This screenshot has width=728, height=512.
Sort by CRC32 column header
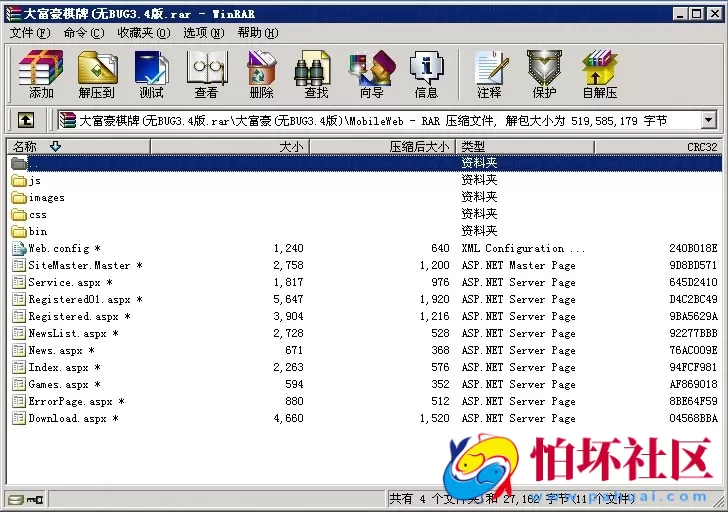[700, 147]
